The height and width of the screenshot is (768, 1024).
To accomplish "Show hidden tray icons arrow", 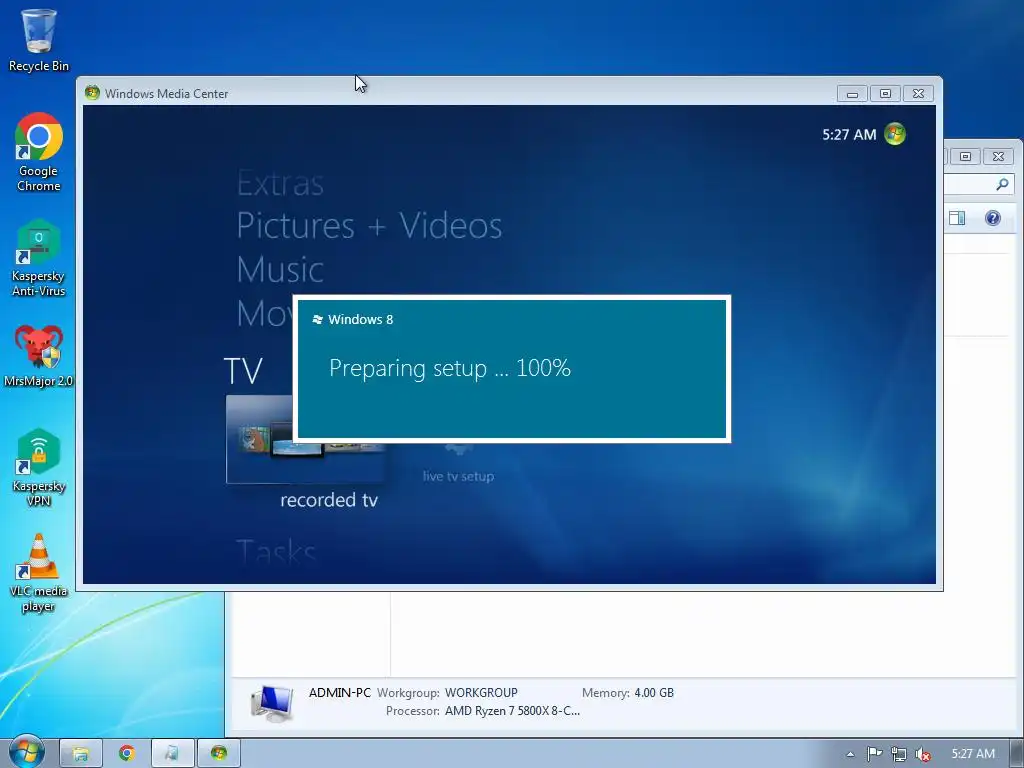I will pyautogui.click(x=850, y=754).
